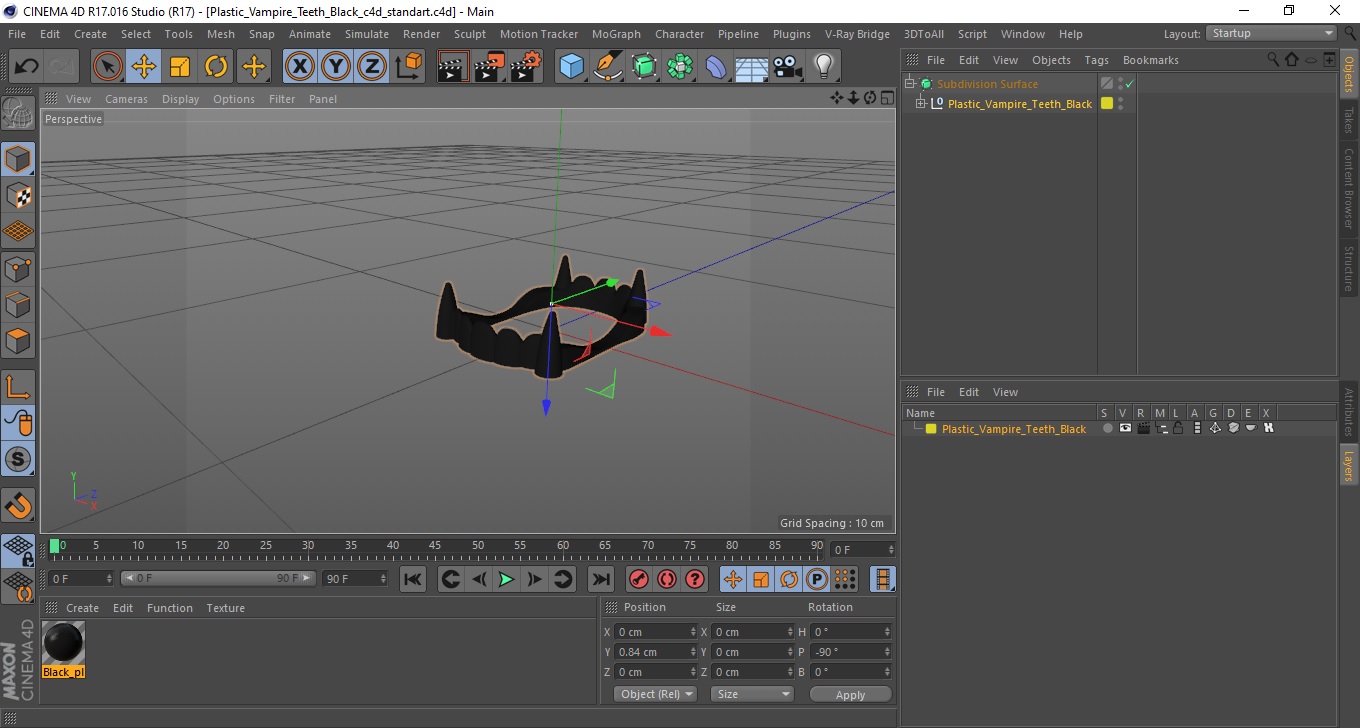Click the Bend deformer icon
This screenshot has height=728, width=1360.
716,67
